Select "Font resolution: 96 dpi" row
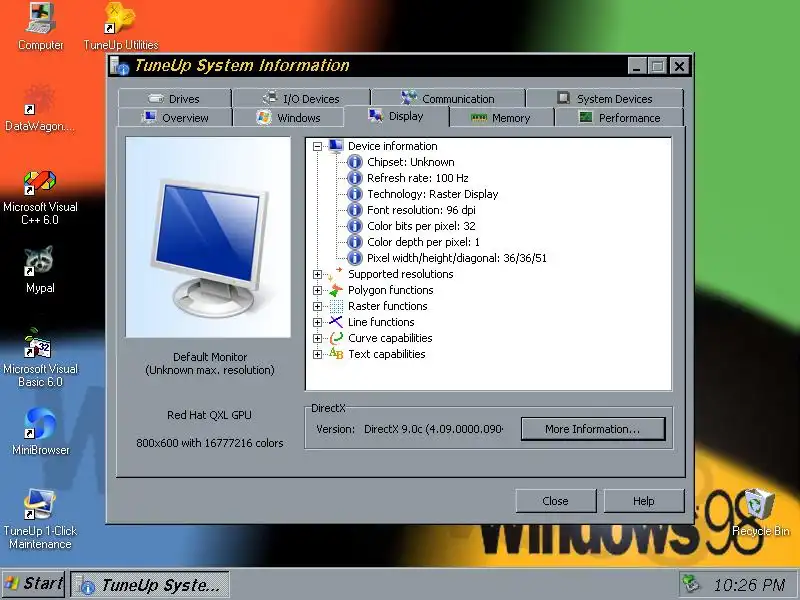800x600 pixels. pos(421,210)
